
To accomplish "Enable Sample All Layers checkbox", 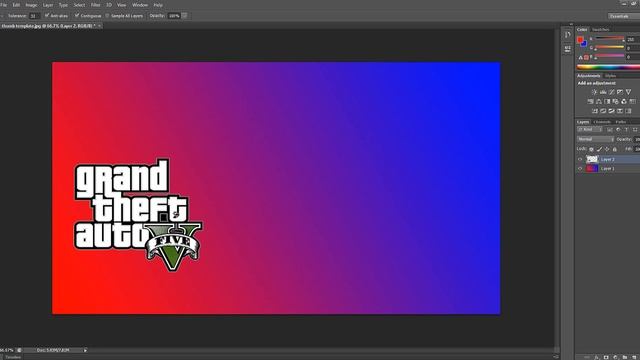I will coord(108,16).
